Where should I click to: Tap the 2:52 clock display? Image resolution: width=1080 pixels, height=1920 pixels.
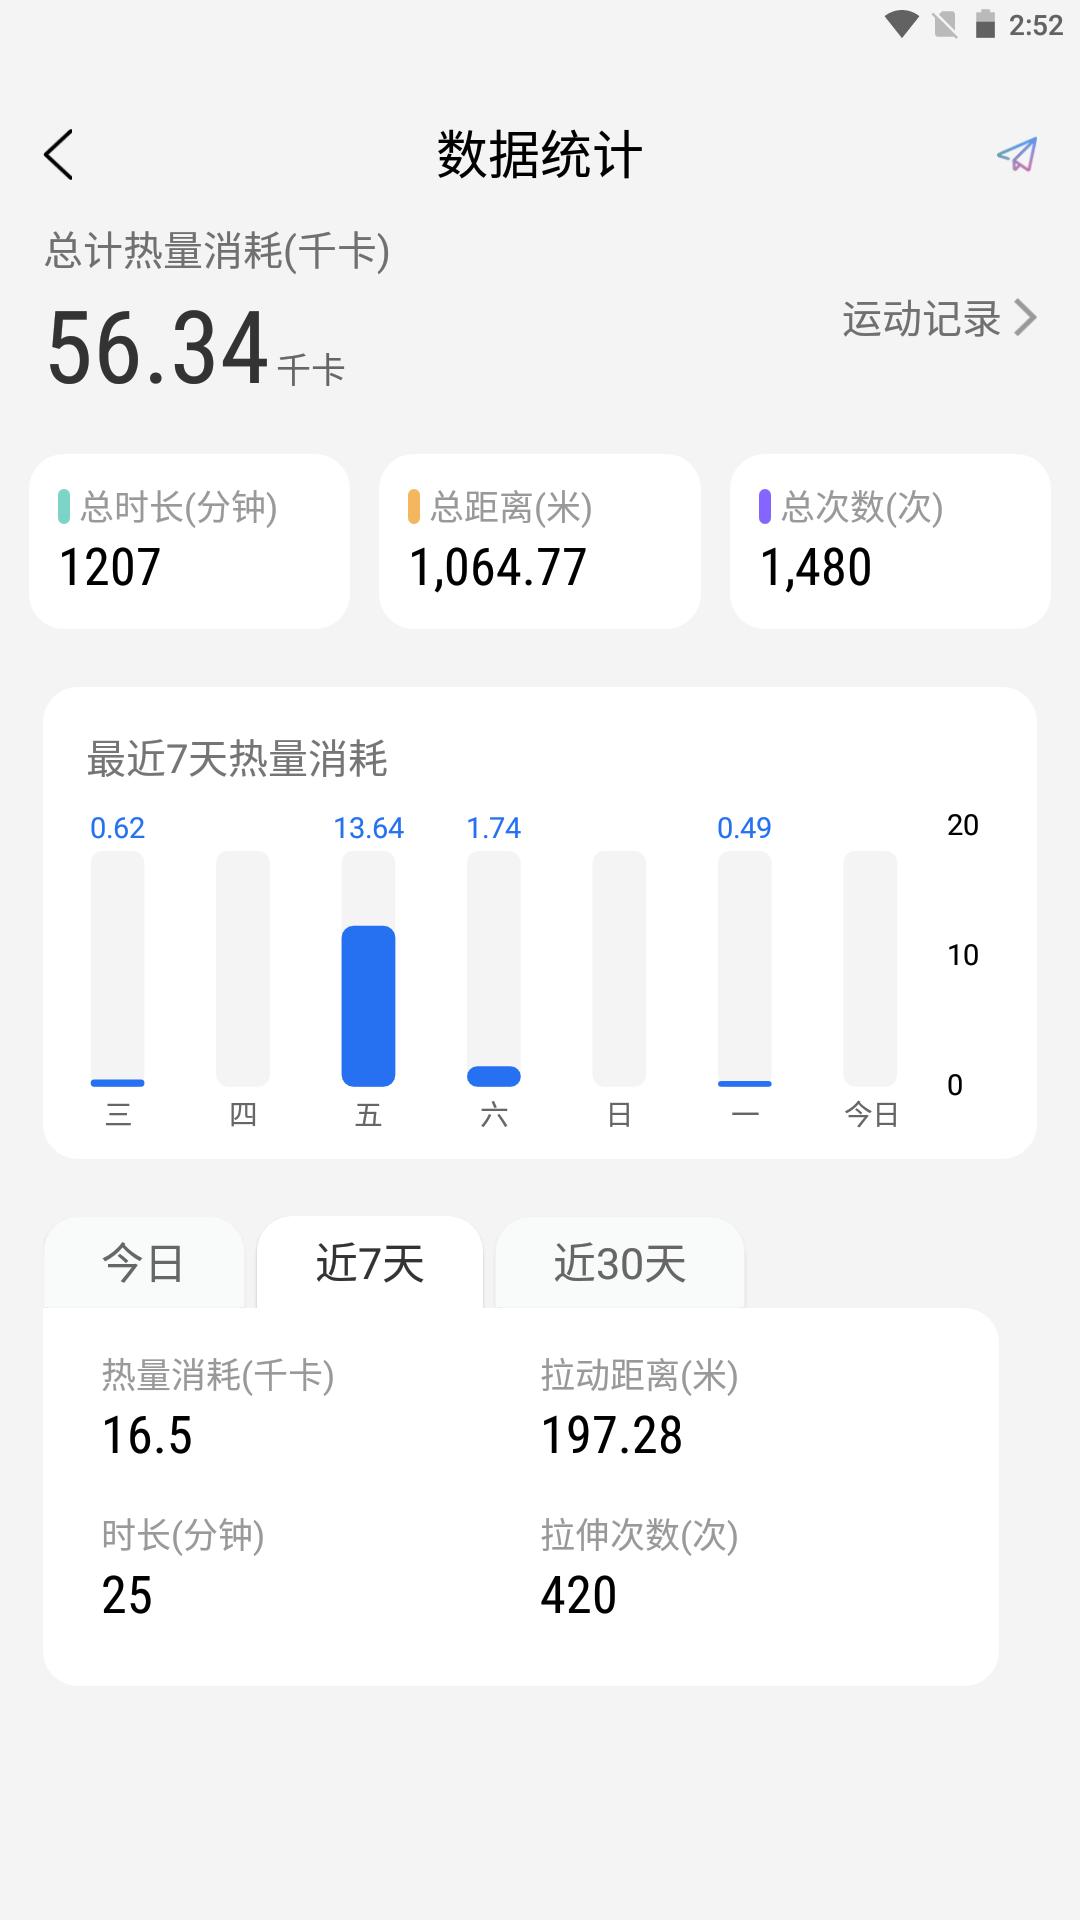click(x=1036, y=25)
